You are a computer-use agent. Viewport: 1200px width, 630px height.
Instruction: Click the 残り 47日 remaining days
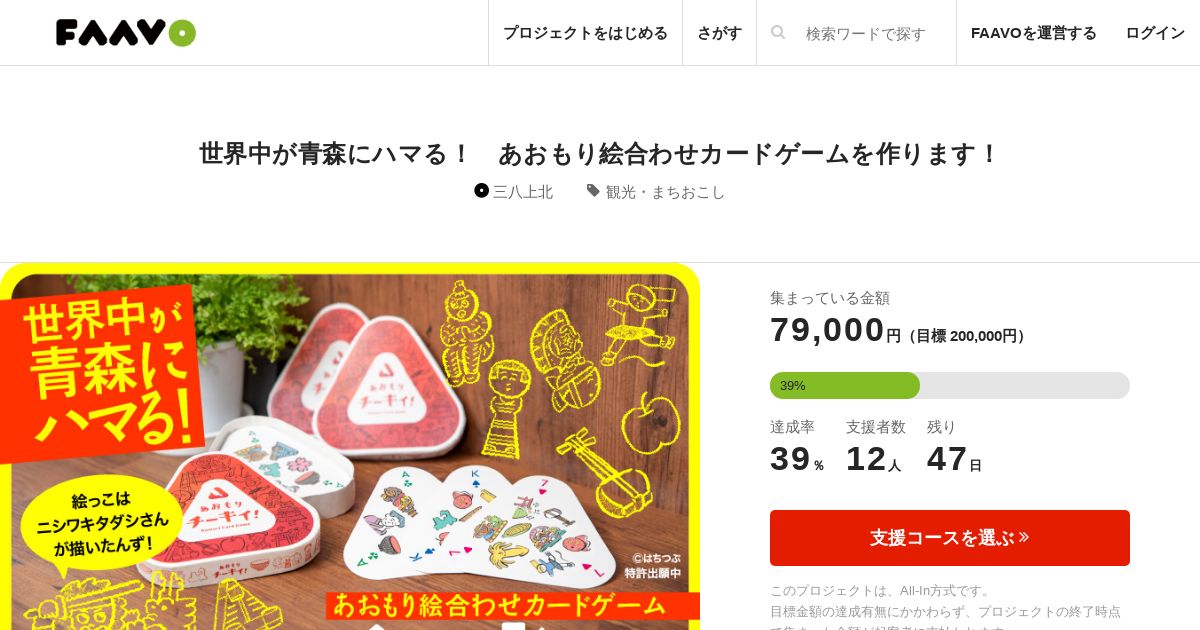954,447
